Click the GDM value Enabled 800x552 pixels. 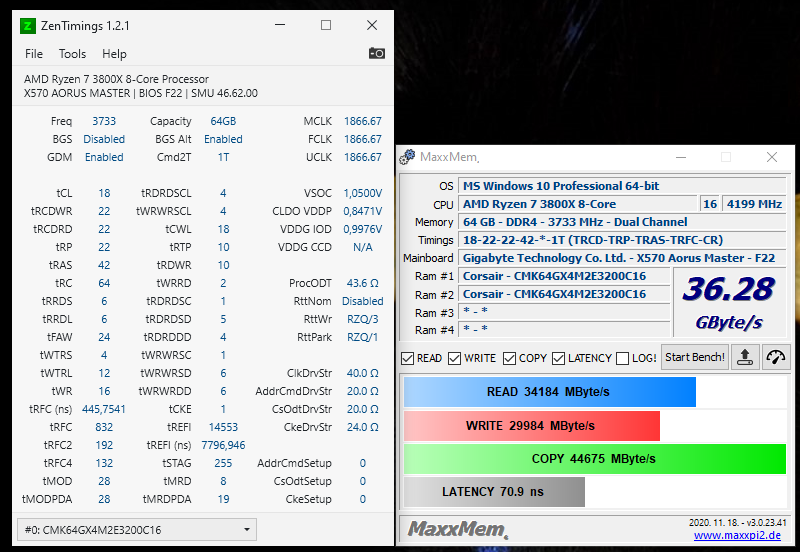(x=104, y=157)
